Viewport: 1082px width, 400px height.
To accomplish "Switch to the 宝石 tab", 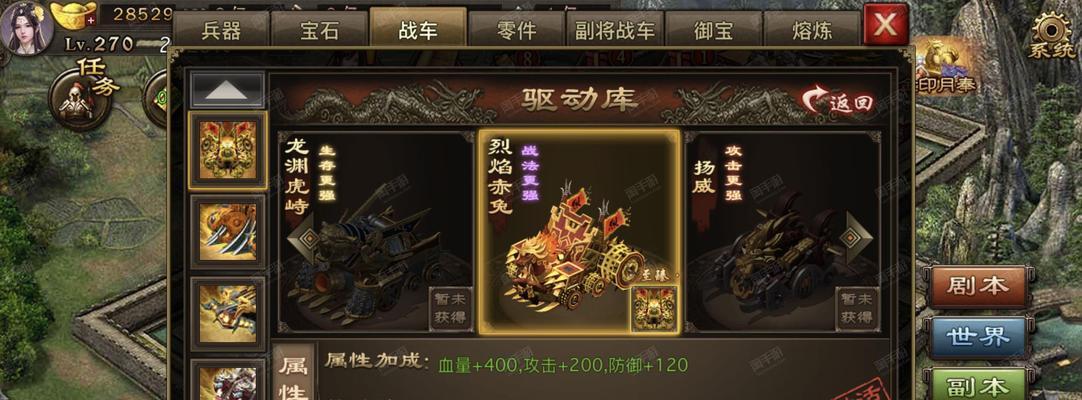I will (319, 30).
